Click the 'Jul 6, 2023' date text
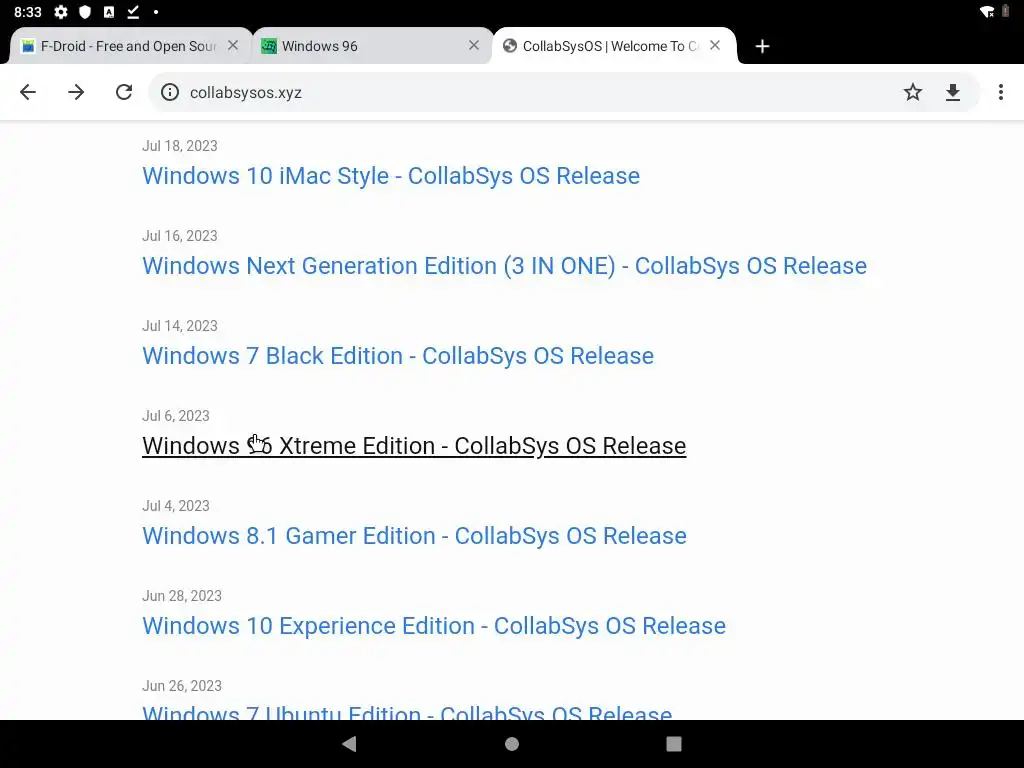Screen dimensions: 1024x768 point(176,416)
